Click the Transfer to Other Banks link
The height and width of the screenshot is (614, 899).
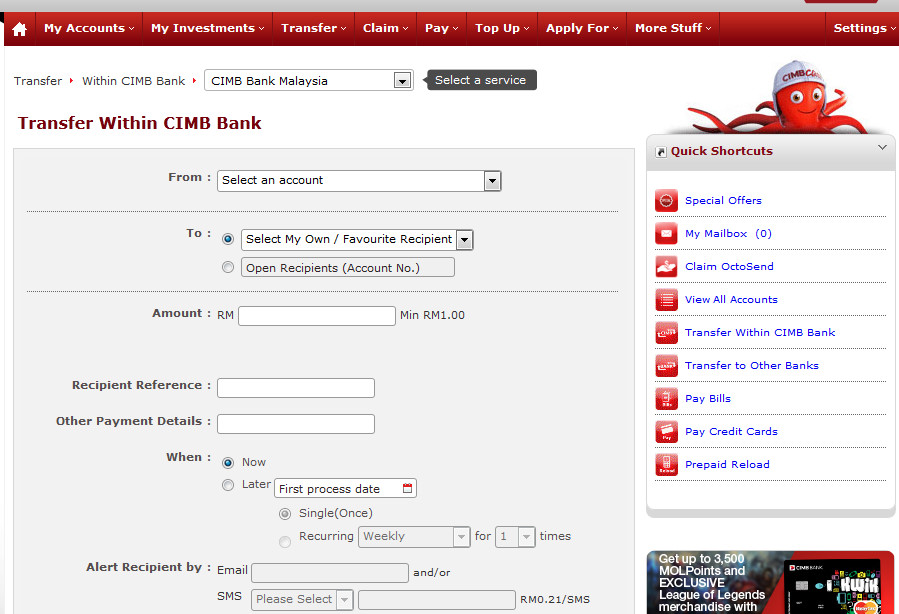pos(752,365)
